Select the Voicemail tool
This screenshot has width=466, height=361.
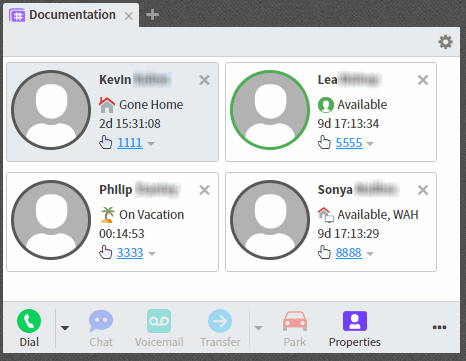(x=159, y=321)
